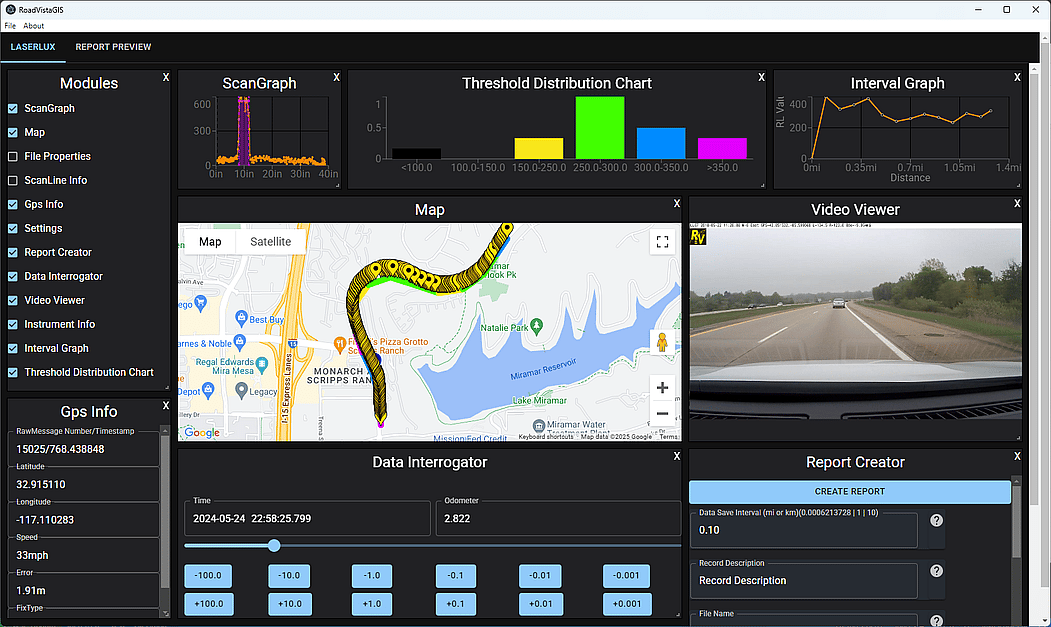Click the Data Interrogator timeline slider handle
Screen dimensions: 1051x627
[274, 546]
